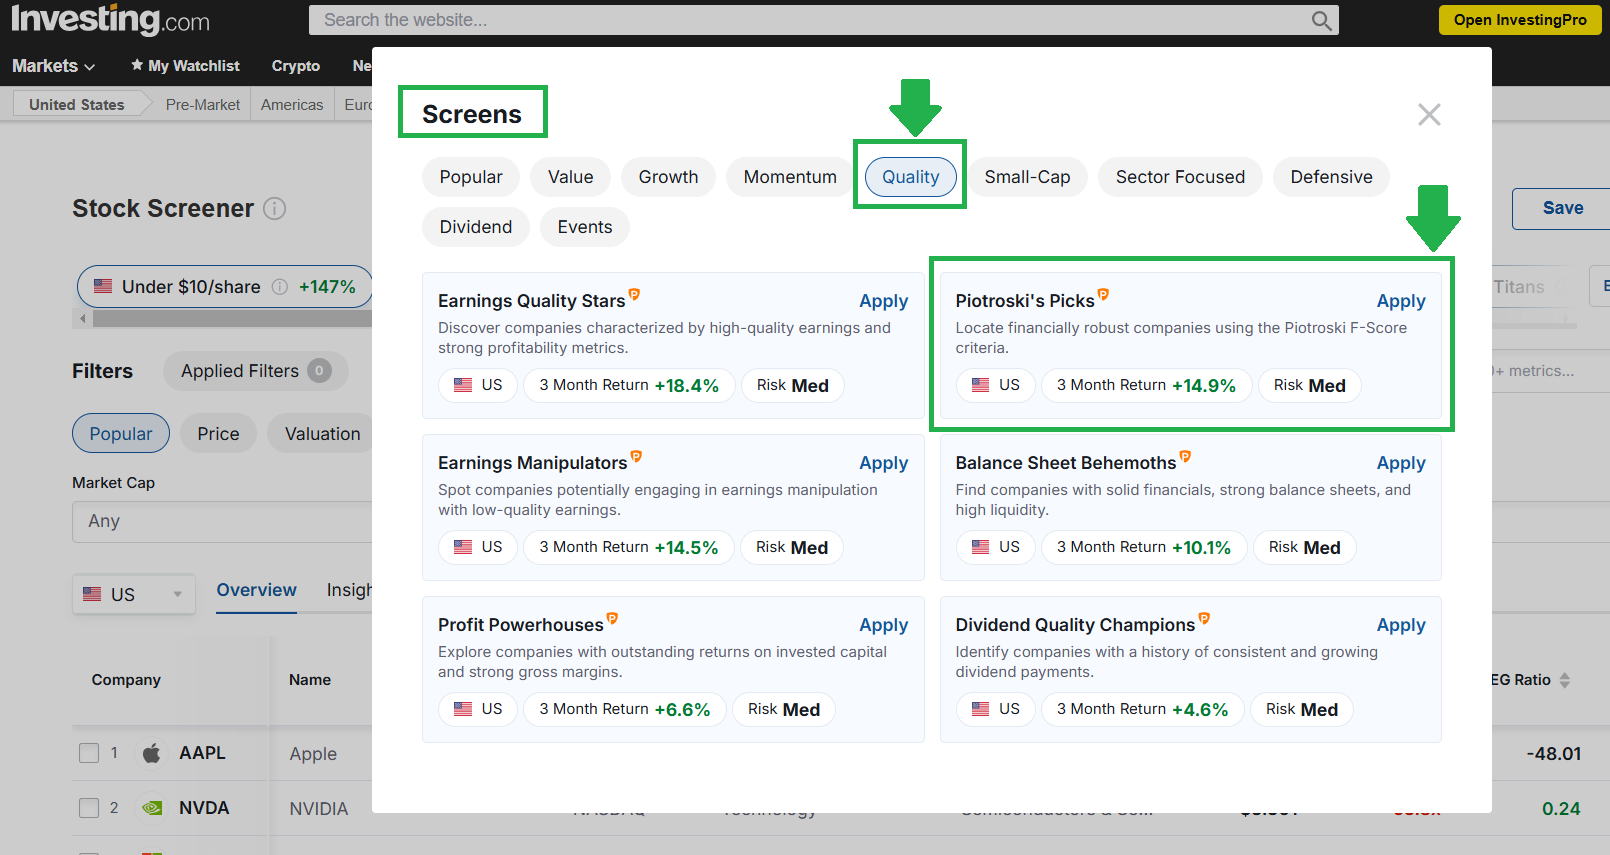Screen dimensions: 1610x855
Task: Select the Quality screens category
Action: coord(911,177)
